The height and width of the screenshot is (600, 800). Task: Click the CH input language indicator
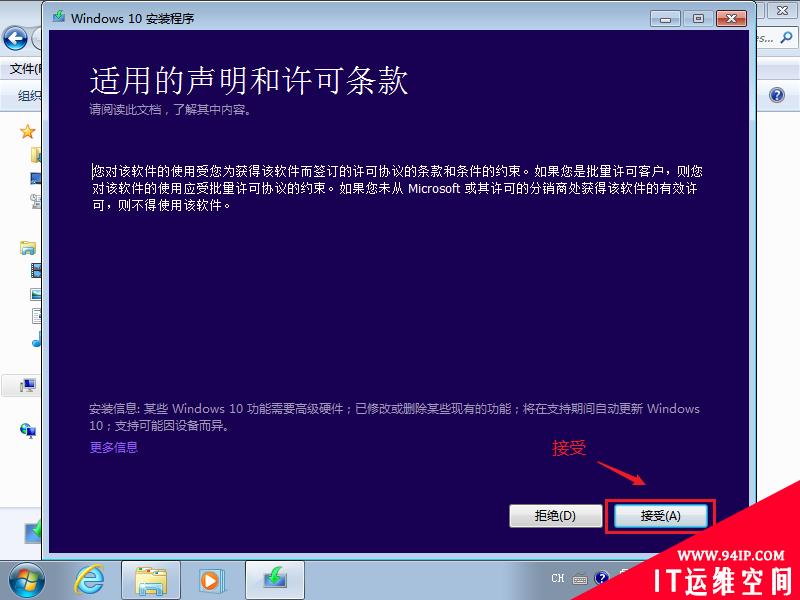[x=557, y=578]
